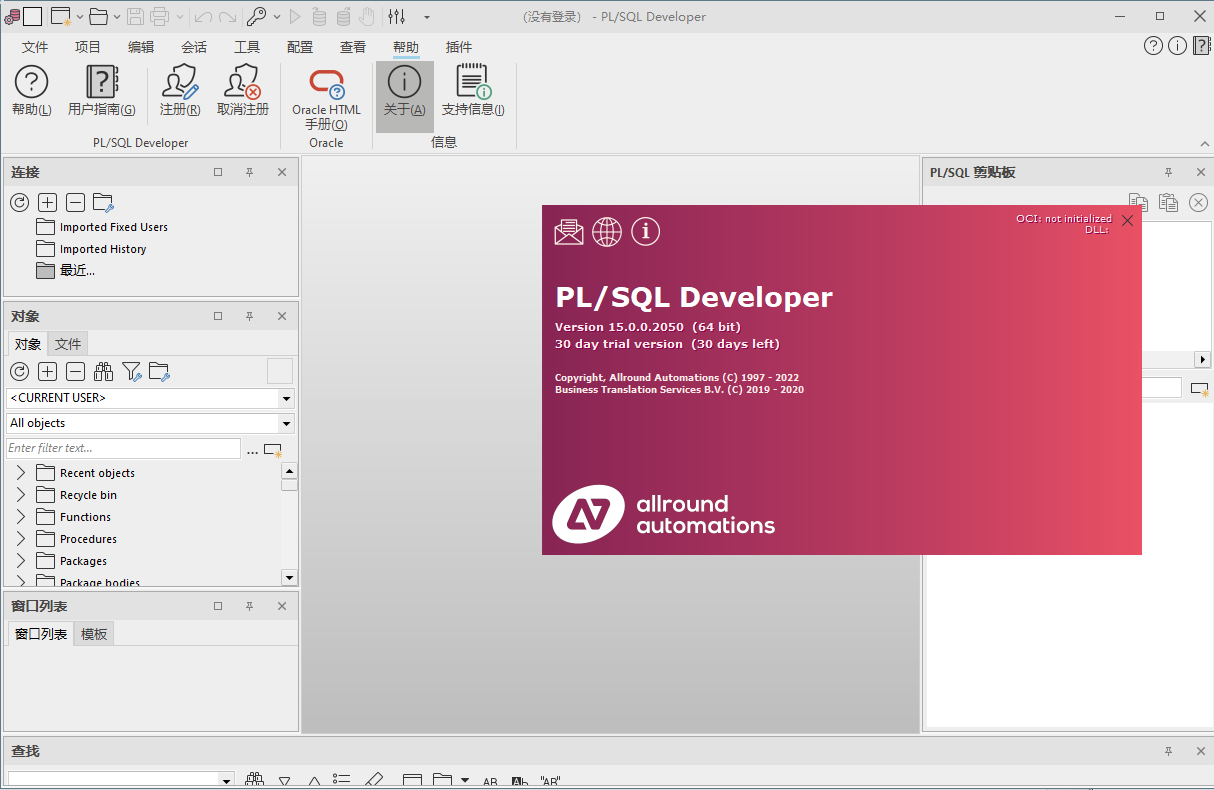Viewport: 1214px width, 790px height.
Task: Expand the Functions tree folder
Action: 20,517
